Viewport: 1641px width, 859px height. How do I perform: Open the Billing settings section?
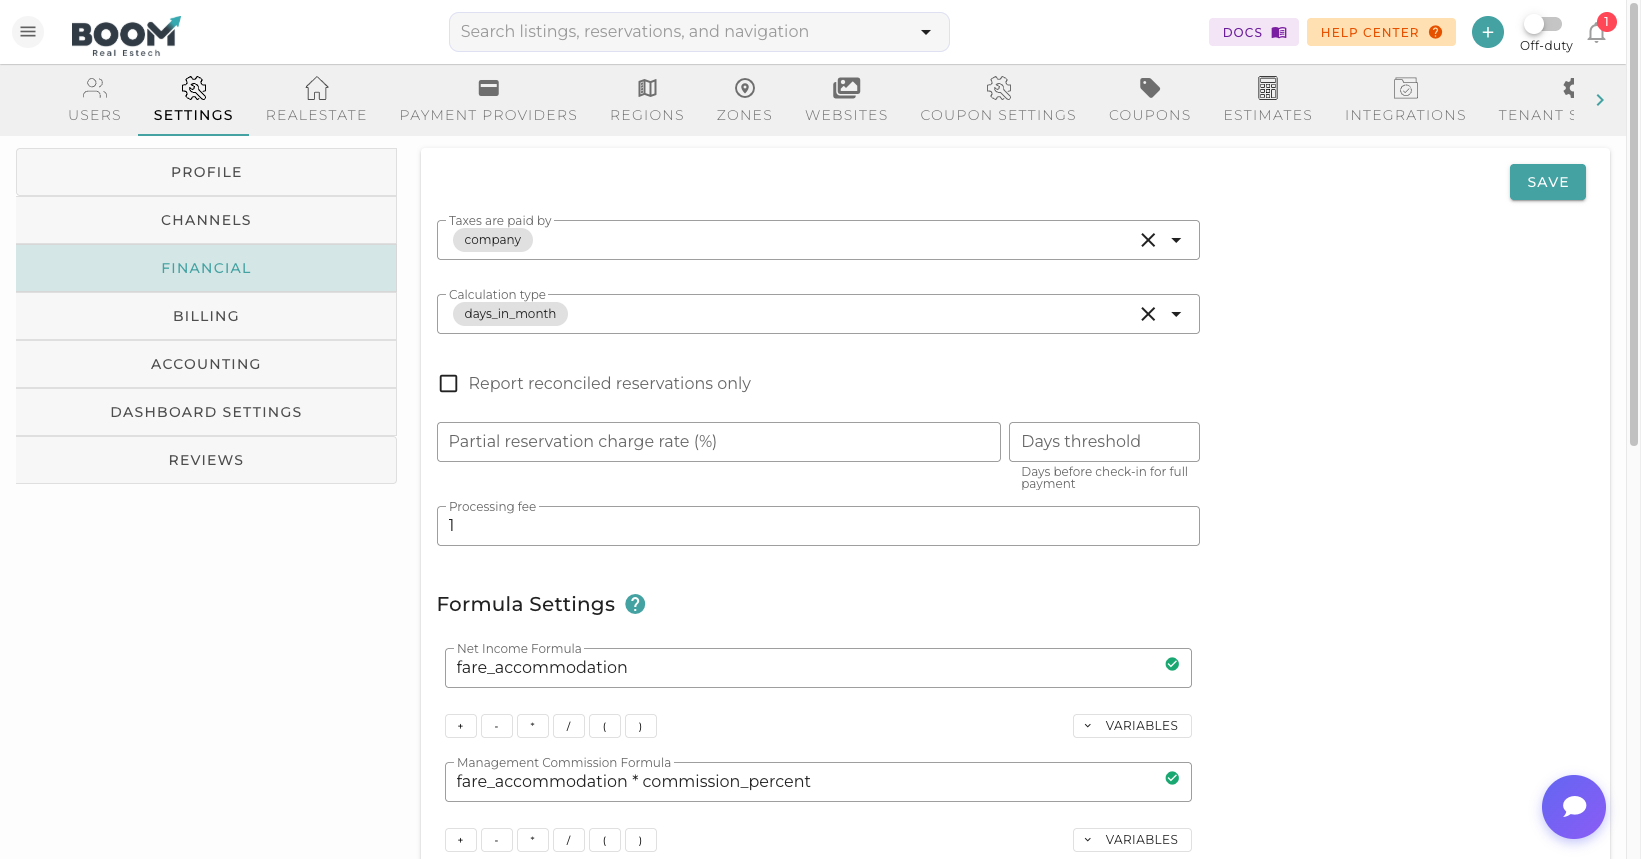pos(206,316)
